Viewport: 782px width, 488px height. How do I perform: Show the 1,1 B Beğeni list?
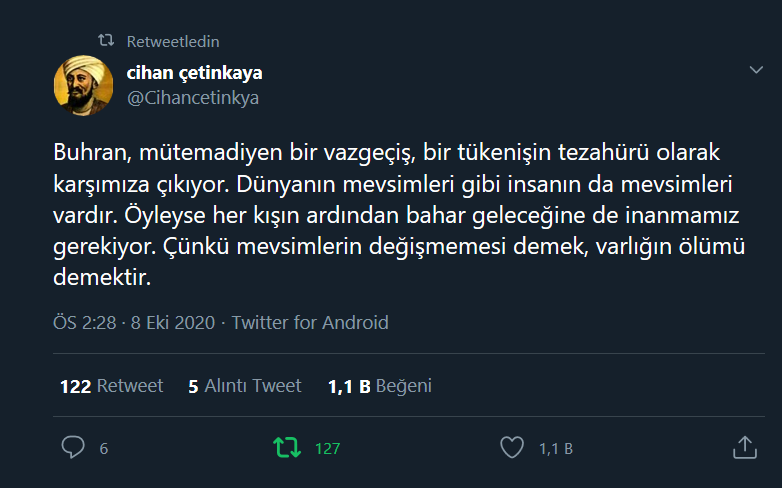380,386
